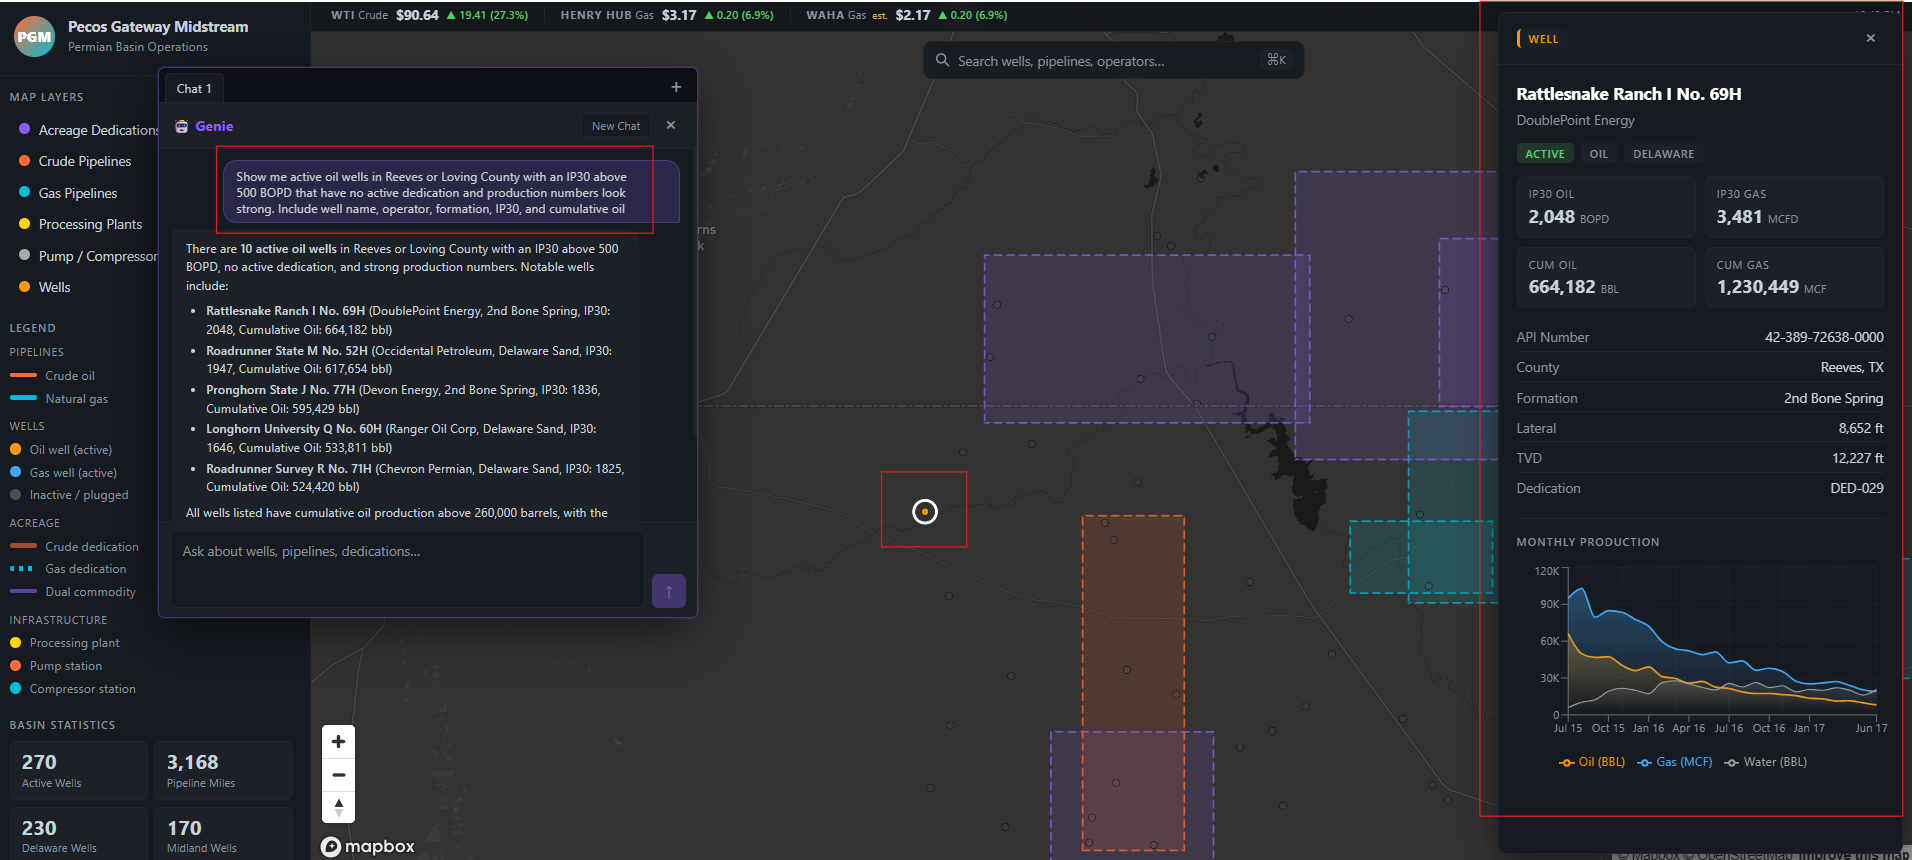Screen dimensions: 1912x860
Task: Send chat message with arrow button
Action: pos(668,591)
